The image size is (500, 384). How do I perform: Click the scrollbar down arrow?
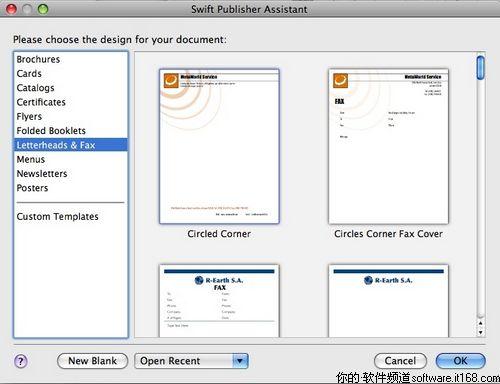[480, 332]
